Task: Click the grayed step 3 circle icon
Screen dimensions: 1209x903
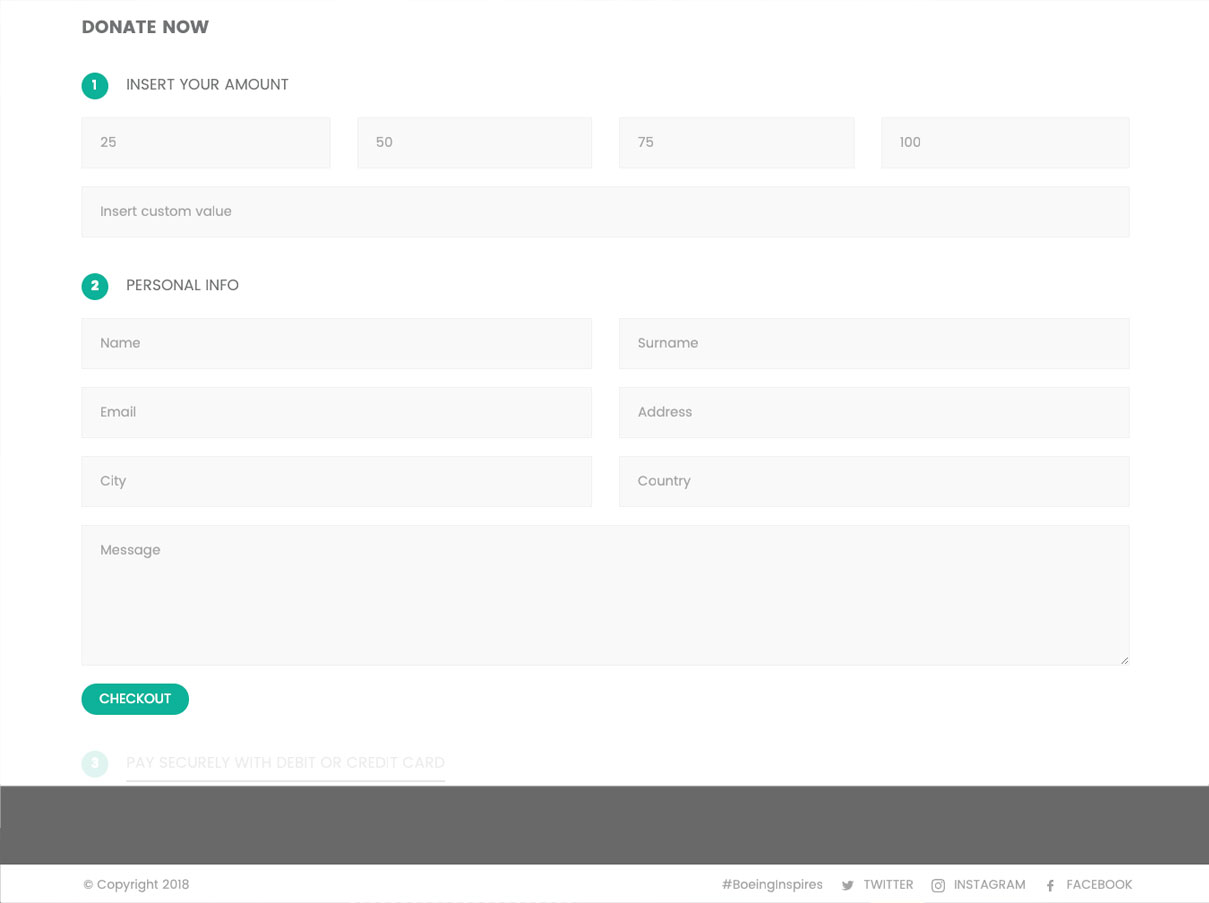Action: tap(94, 763)
